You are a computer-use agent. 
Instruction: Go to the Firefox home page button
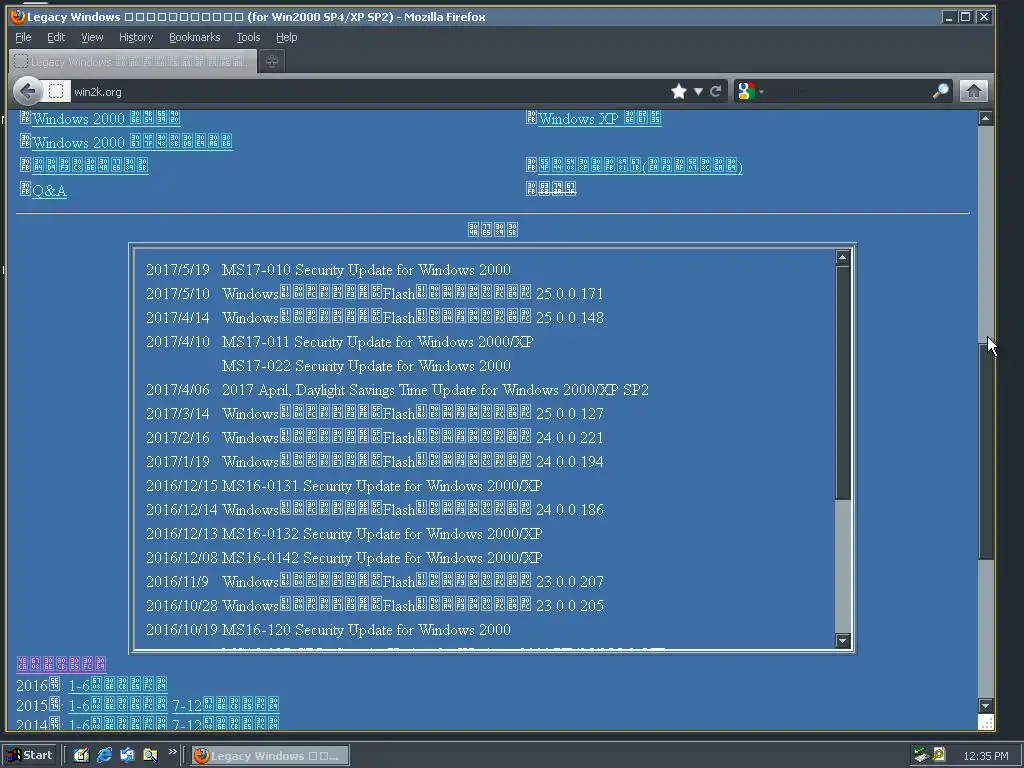[973, 91]
